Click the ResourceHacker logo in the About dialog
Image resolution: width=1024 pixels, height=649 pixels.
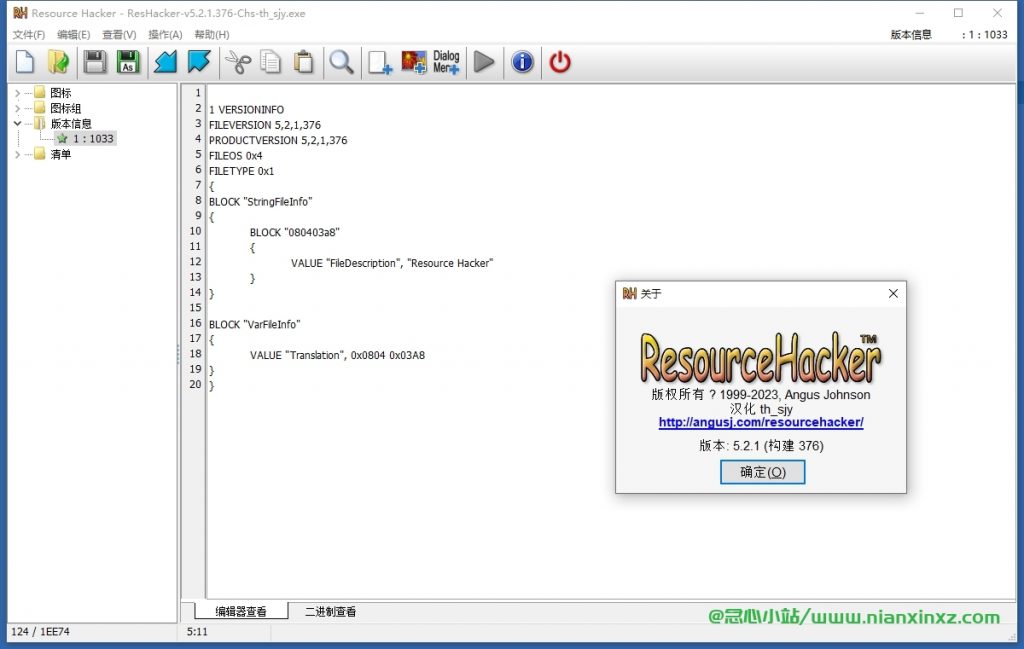click(x=761, y=357)
